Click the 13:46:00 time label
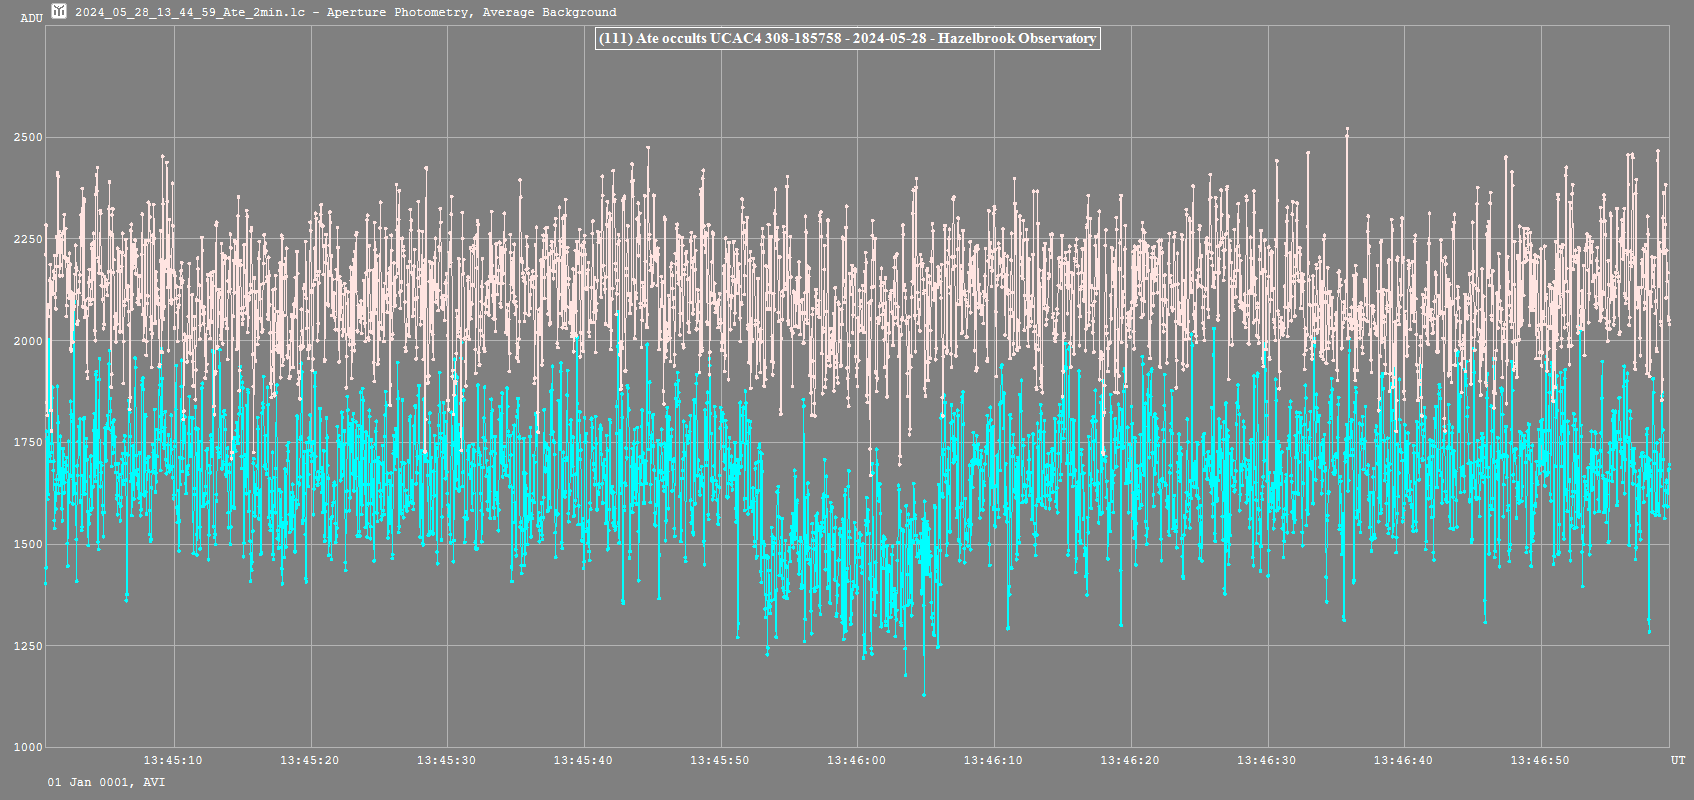 point(856,760)
